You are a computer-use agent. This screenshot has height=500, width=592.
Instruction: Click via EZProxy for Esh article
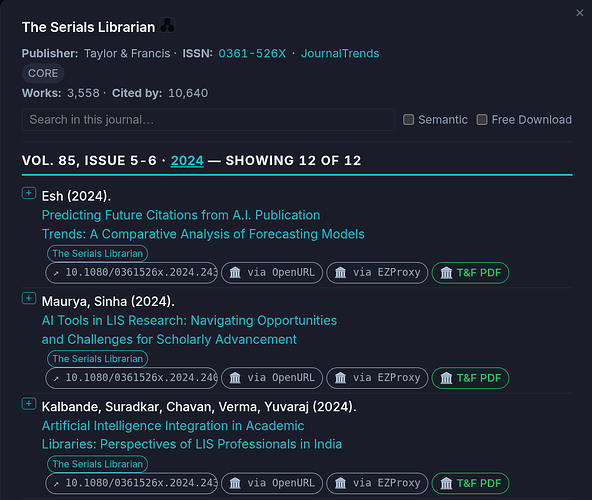tap(377, 273)
